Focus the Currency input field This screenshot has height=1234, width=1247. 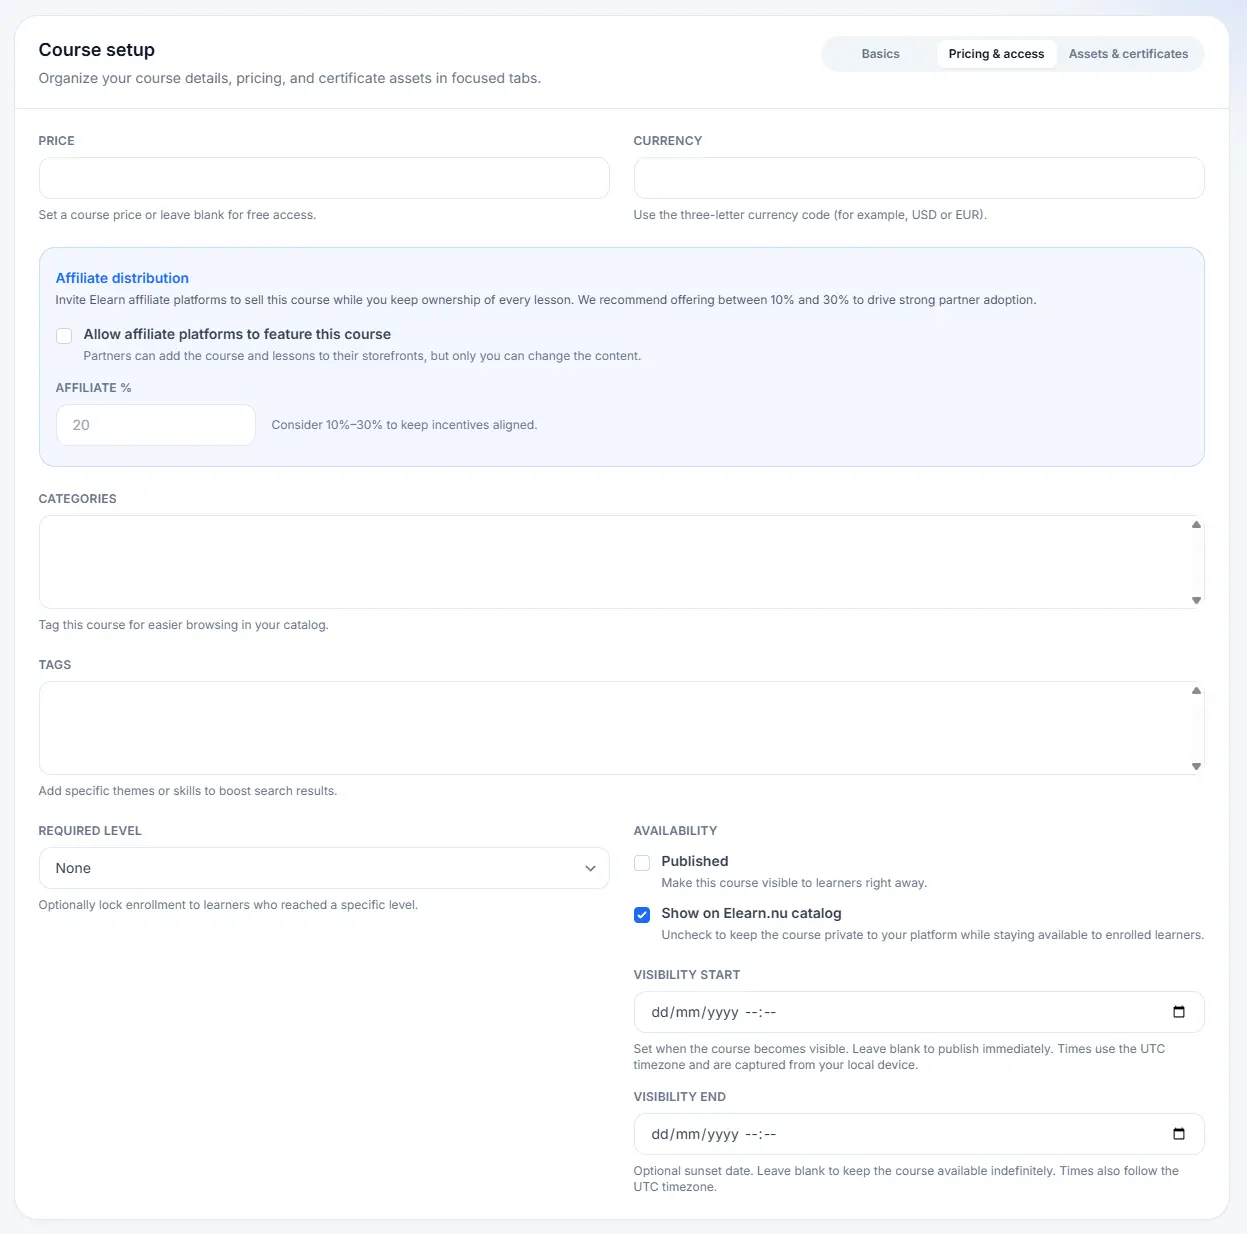click(x=918, y=178)
